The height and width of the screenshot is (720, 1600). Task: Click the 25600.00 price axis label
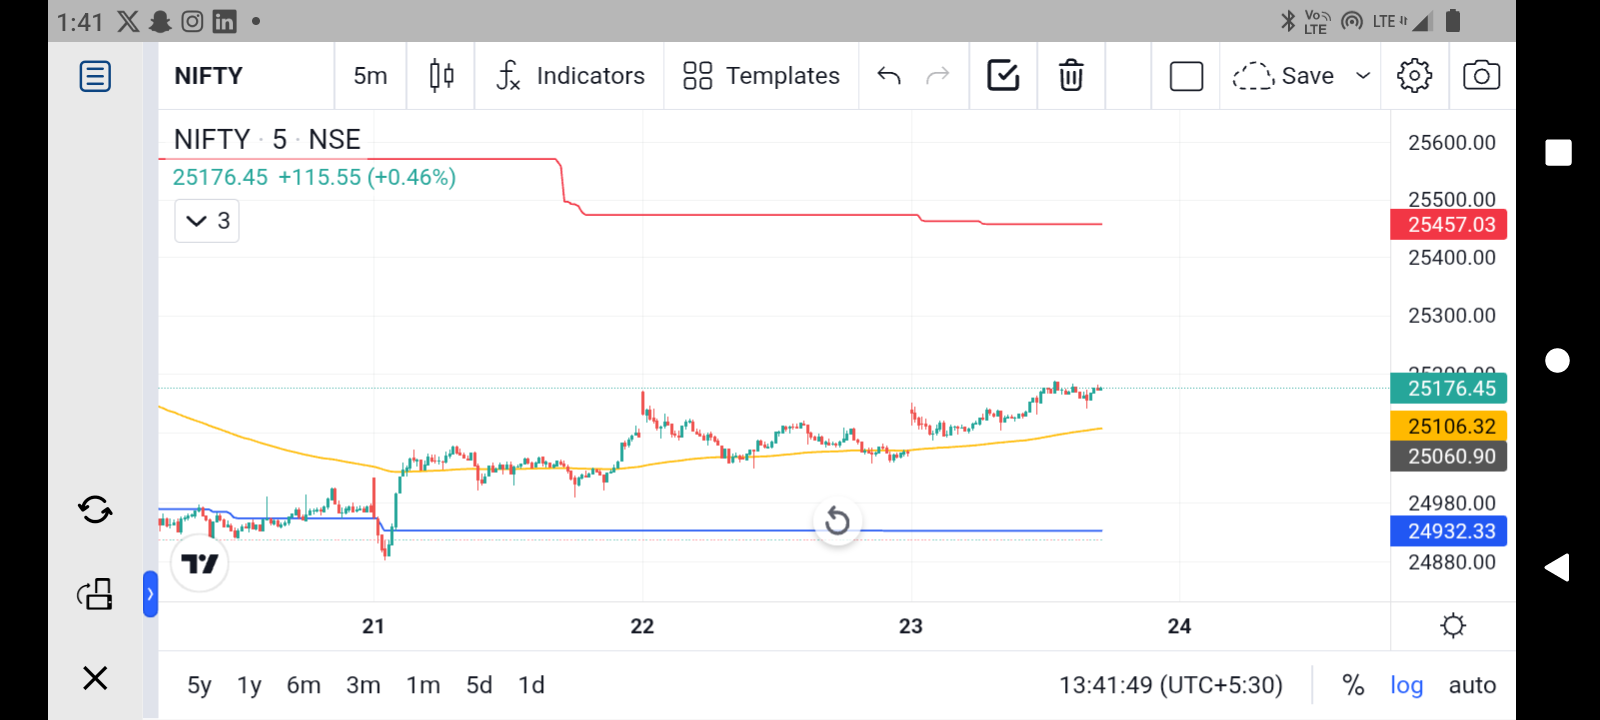1452,143
